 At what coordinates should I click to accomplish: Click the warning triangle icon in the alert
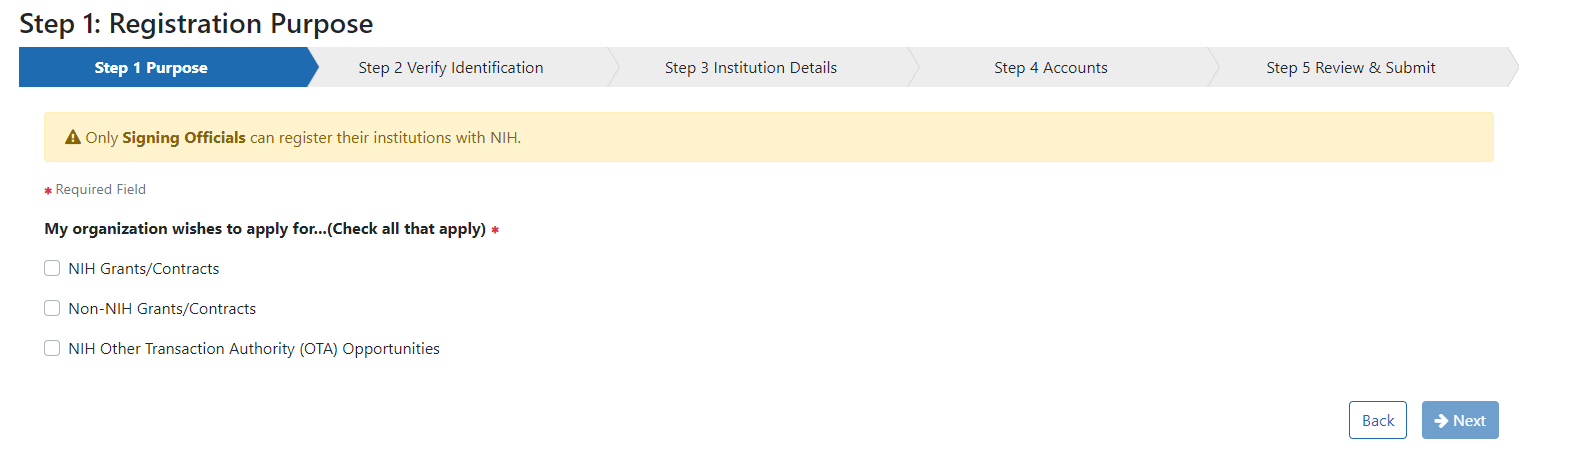coord(73,138)
